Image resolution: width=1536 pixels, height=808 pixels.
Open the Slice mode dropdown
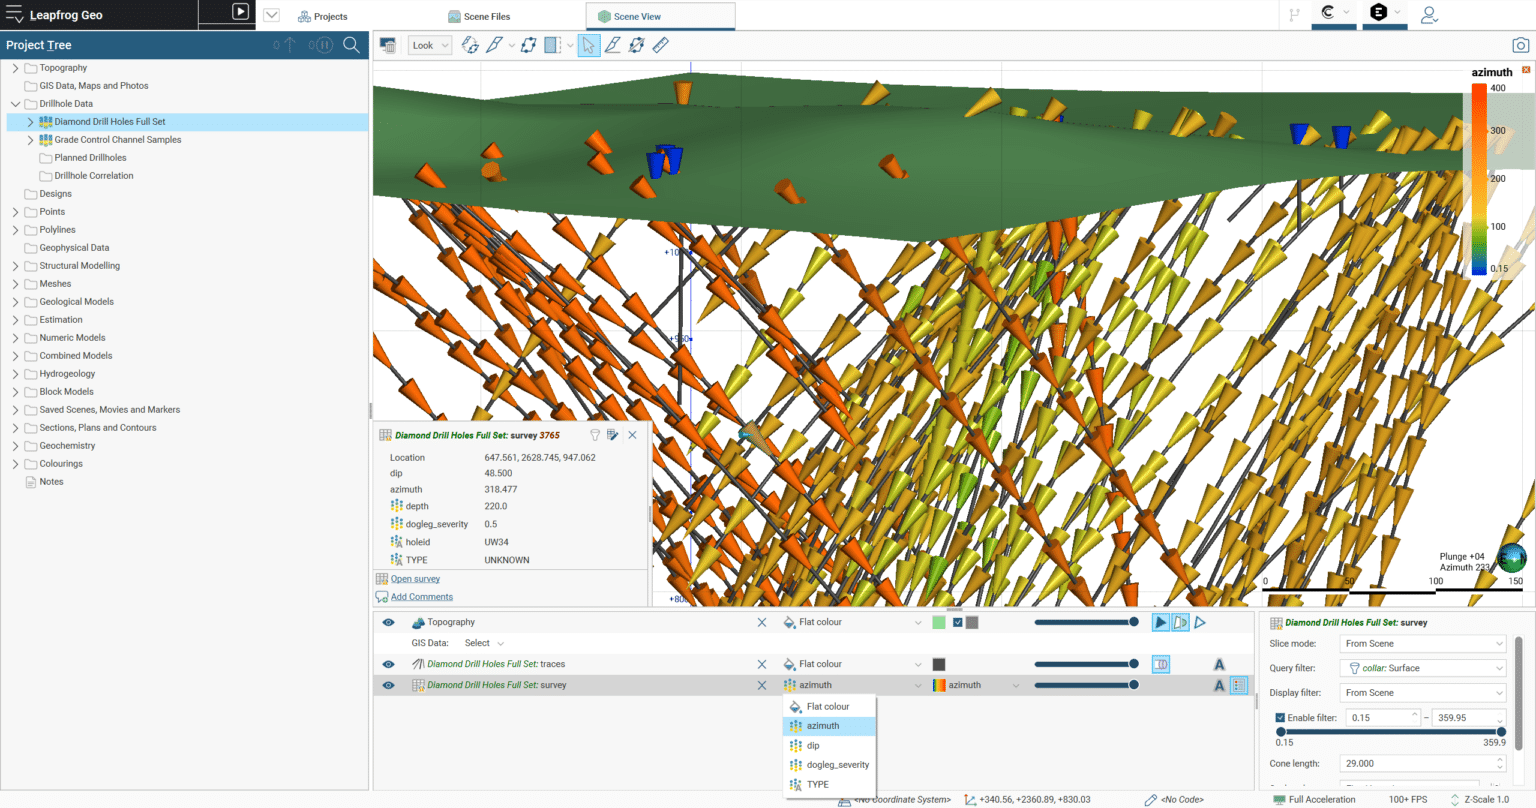pos(1422,643)
